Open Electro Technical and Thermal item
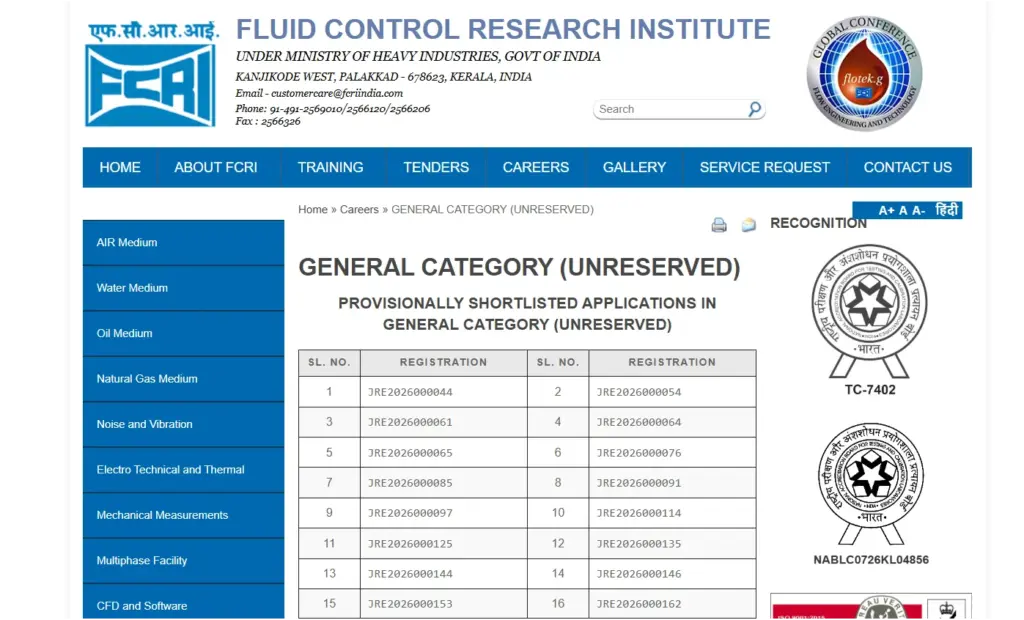This screenshot has width=1024, height=620. click(x=184, y=470)
